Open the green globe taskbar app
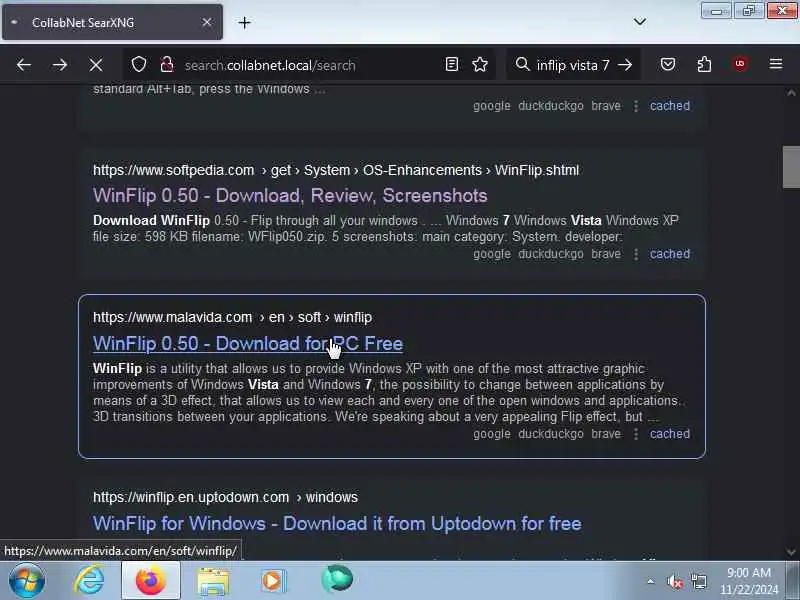Screen dimensions: 800x600 click(337, 580)
